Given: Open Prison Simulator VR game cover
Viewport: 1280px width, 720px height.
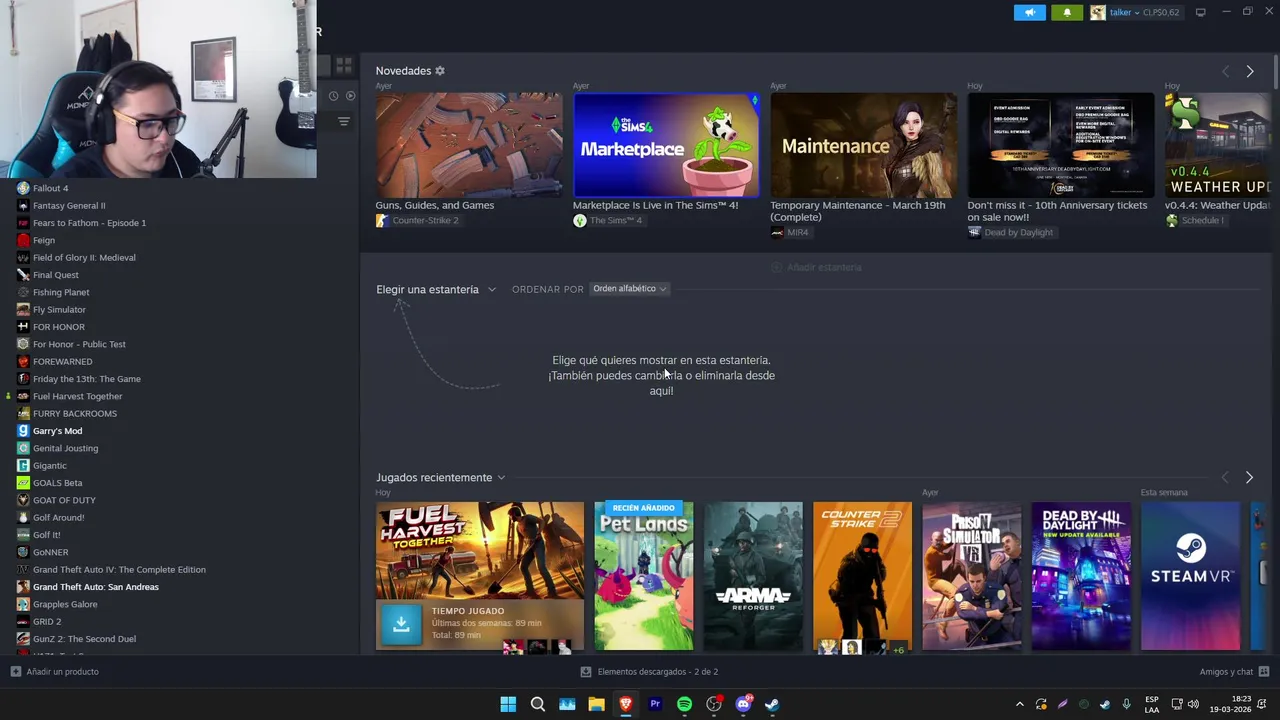Looking at the screenshot, I should pyautogui.click(x=971, y=576).
